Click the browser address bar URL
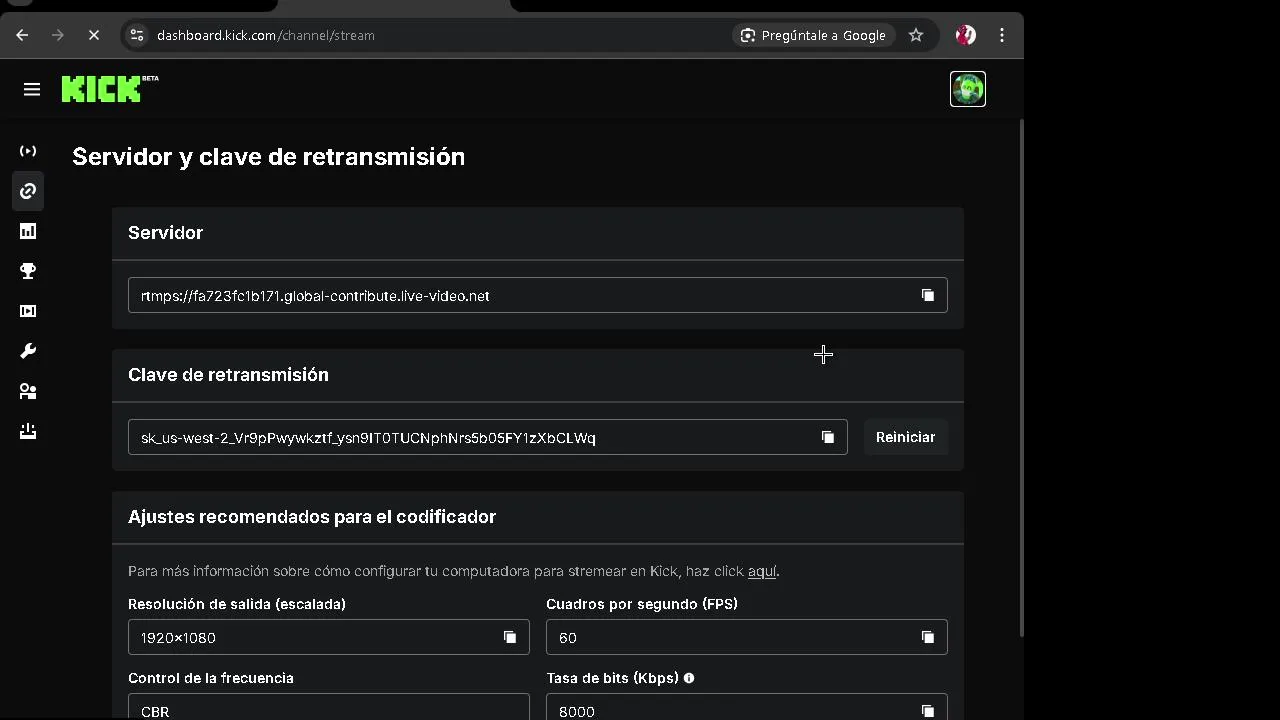Viewport: 1280px width, 720px height. pos(266,35)
